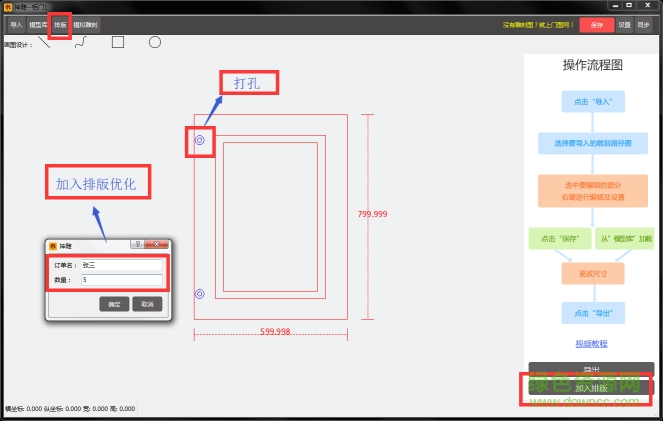Viewport: 663px width, 421px height.
Task: Select the rectangle drawing tool
Action: coord(118,42)
